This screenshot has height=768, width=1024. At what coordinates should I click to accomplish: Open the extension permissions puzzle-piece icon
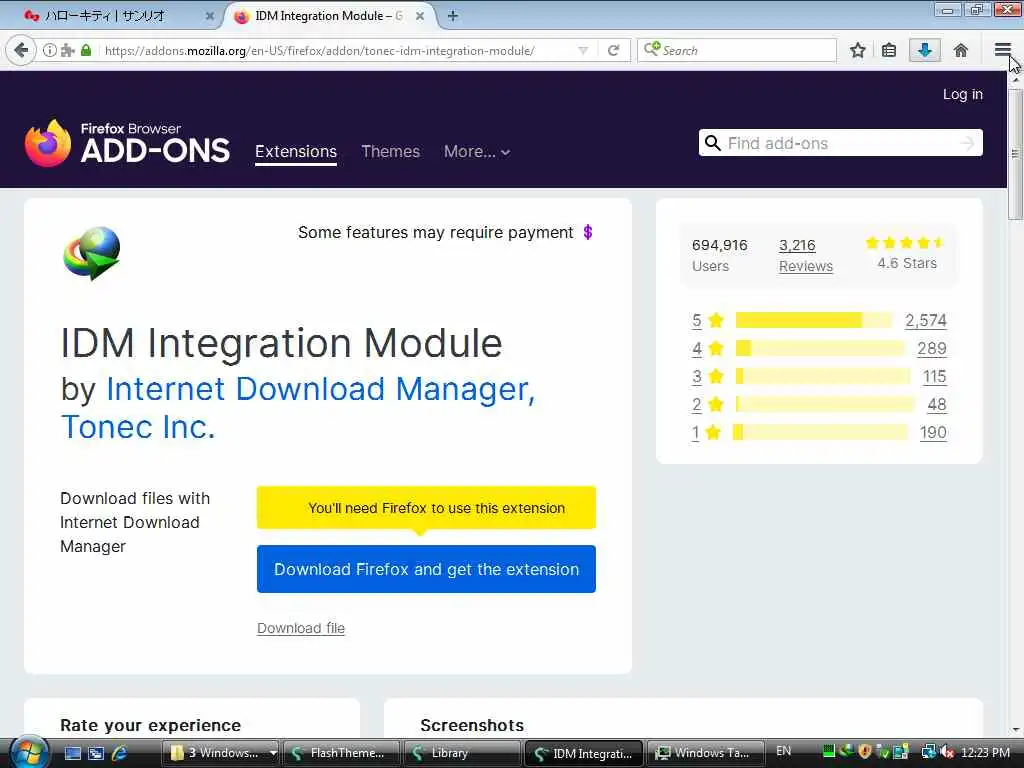[x=67, y=50]
